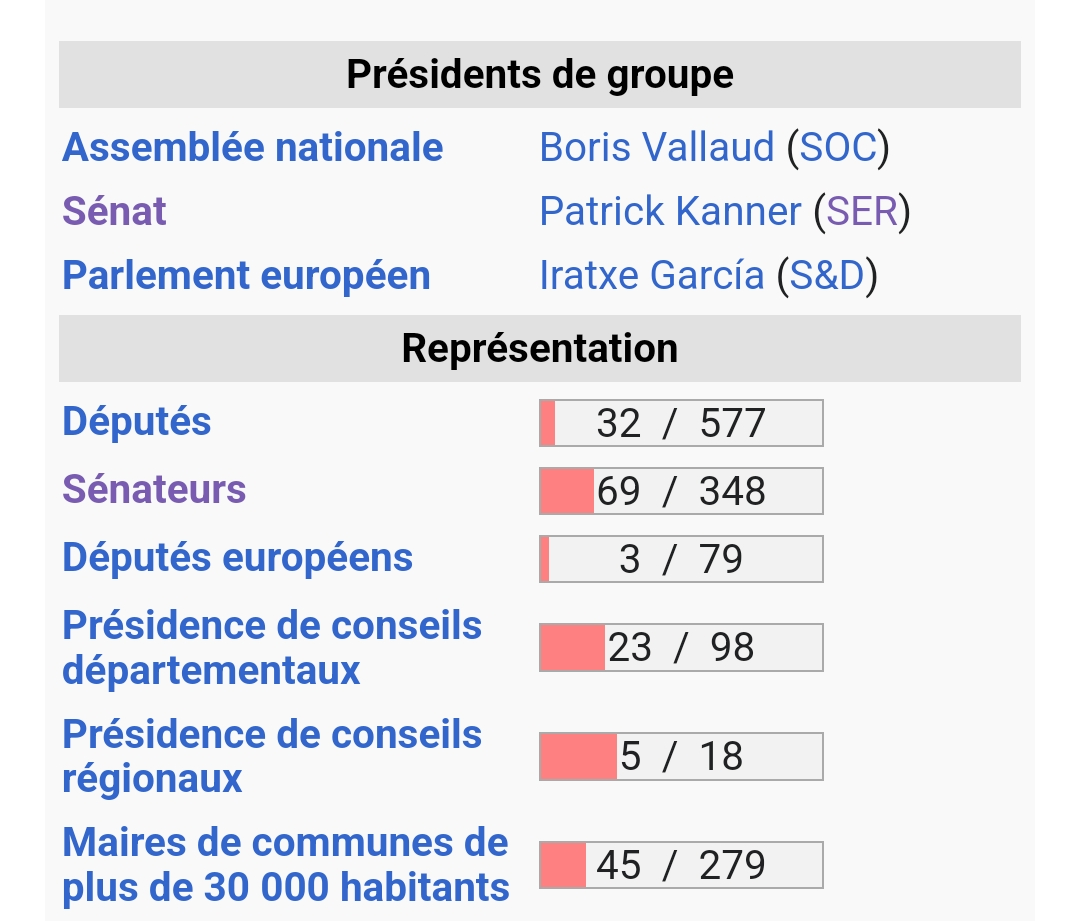Open the Sénat link

click(114, 211)
